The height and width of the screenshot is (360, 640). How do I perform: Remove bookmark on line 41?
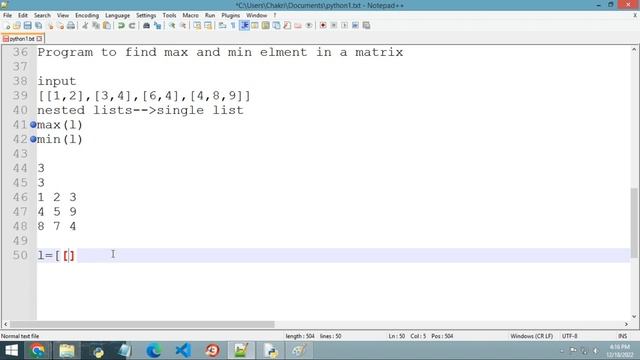click(33, 124)
